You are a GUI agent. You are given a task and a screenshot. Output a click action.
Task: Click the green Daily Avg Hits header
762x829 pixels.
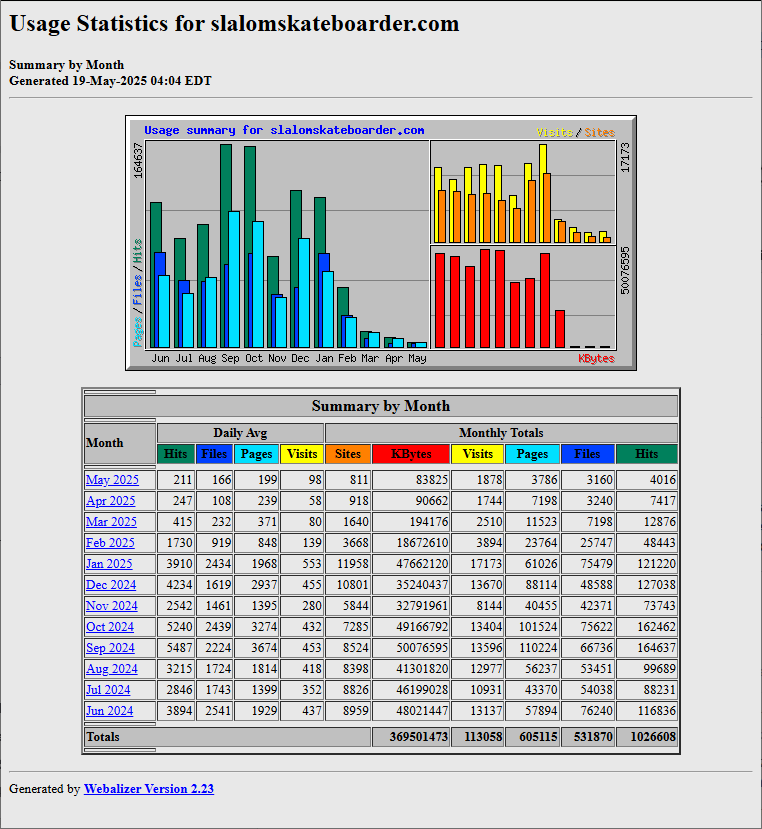176,454
